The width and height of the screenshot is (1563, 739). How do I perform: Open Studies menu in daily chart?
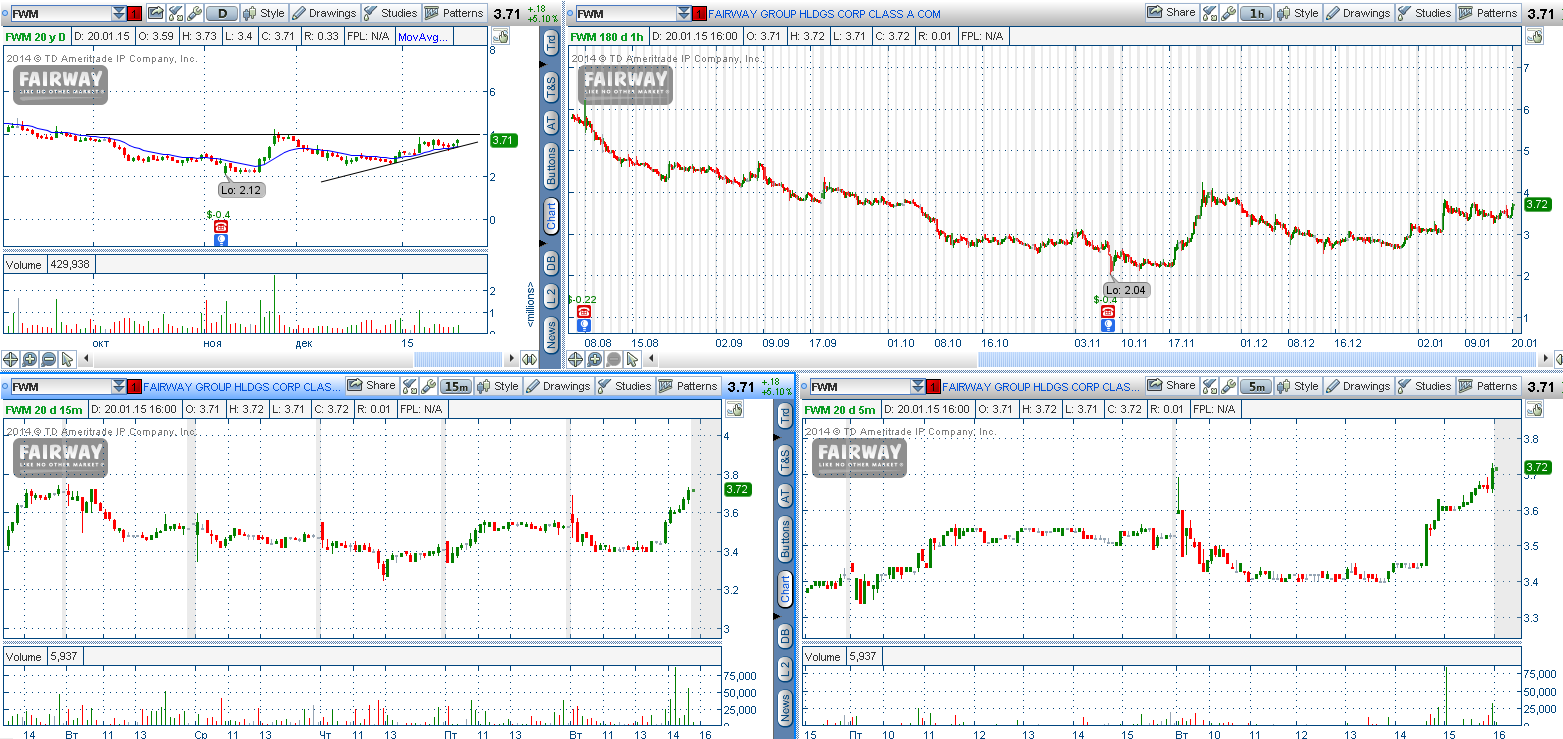tap(391, 14)
